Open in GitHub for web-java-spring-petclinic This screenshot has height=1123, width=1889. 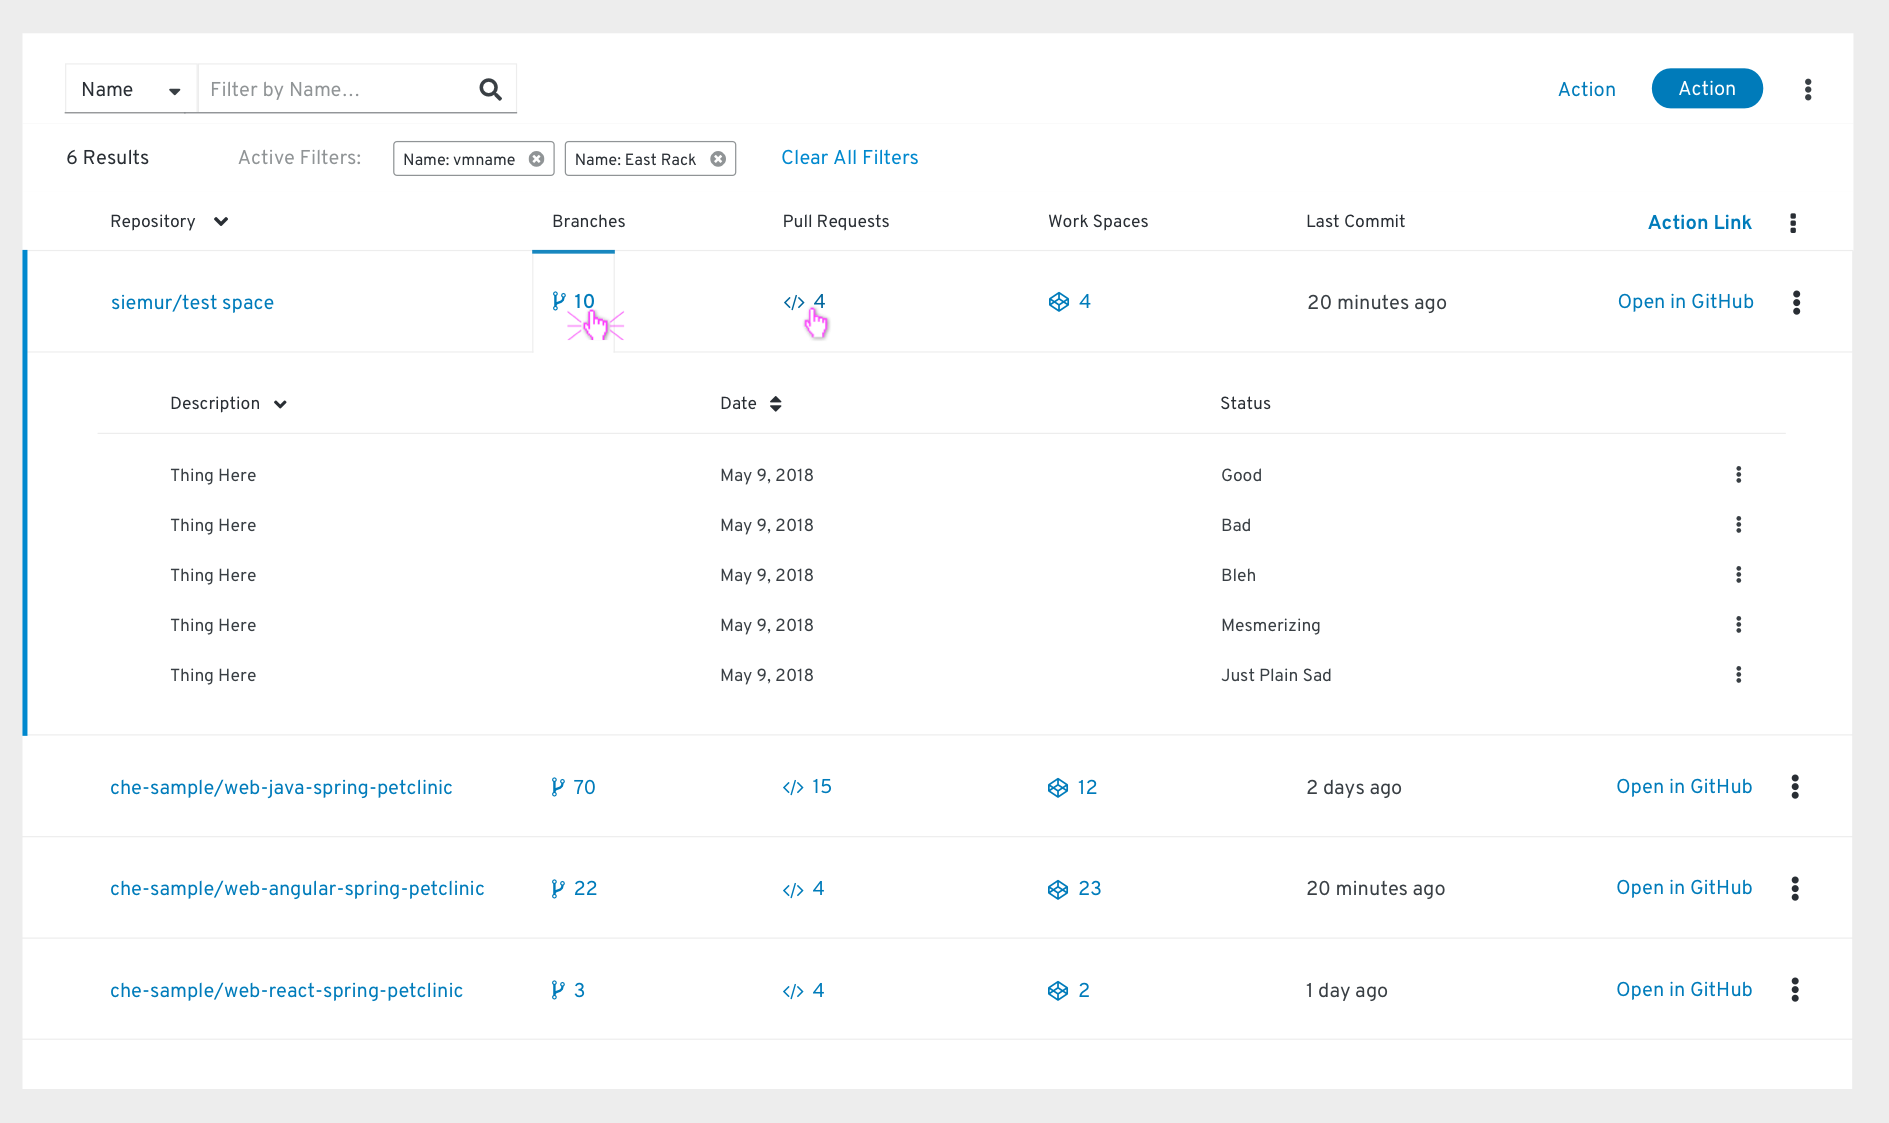[x=1683, y=787]
